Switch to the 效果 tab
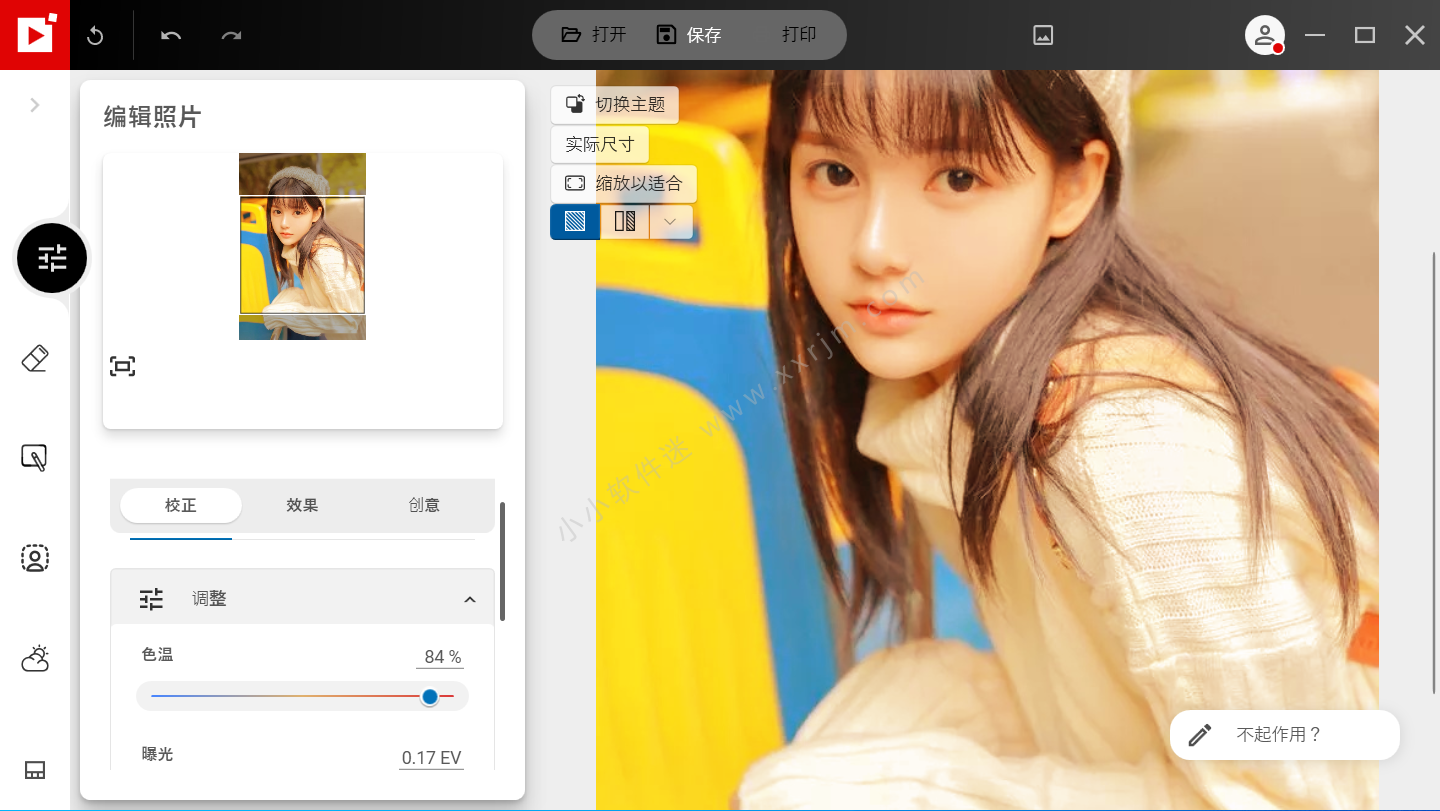 click(x=302, y=505)
